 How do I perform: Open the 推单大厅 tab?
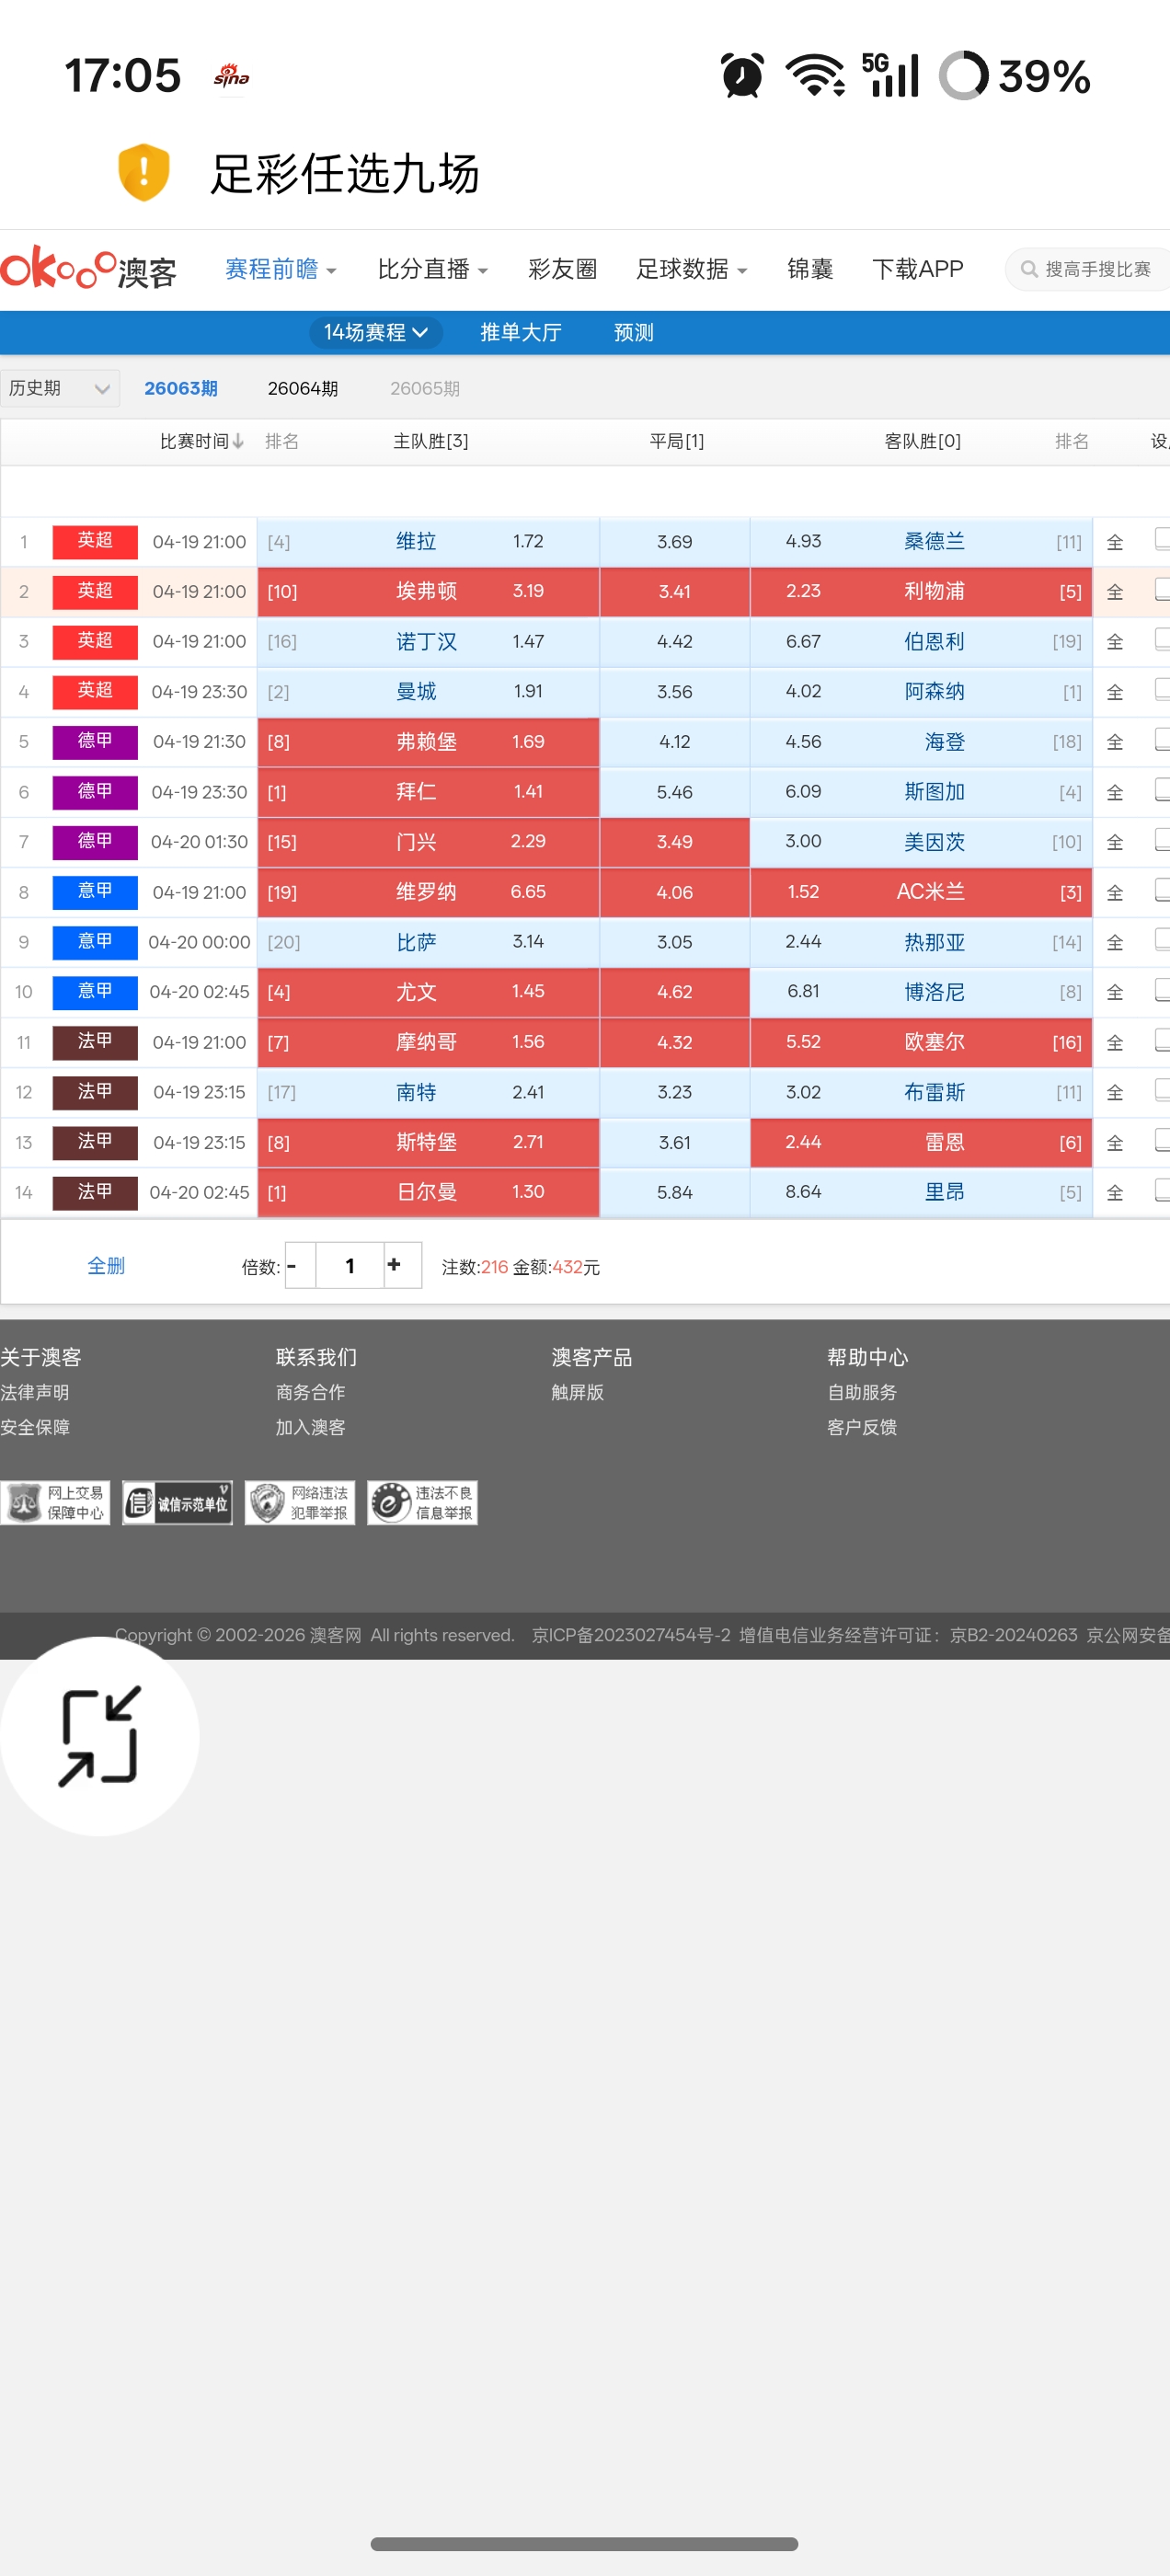(521, 332)
